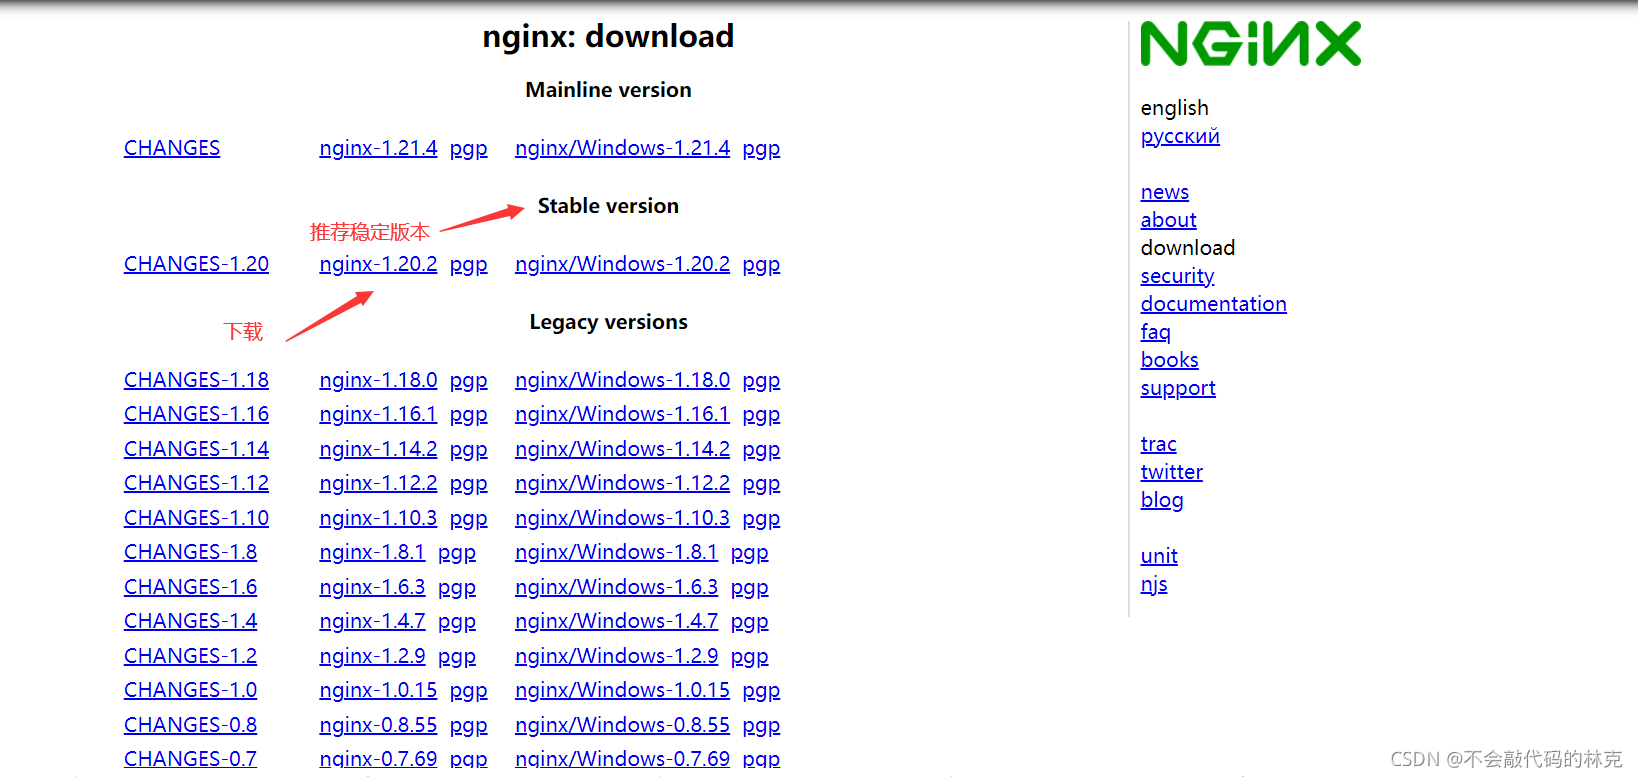Open CHANGES-1.20 link

pyautogui.click(x=196, y=264)
